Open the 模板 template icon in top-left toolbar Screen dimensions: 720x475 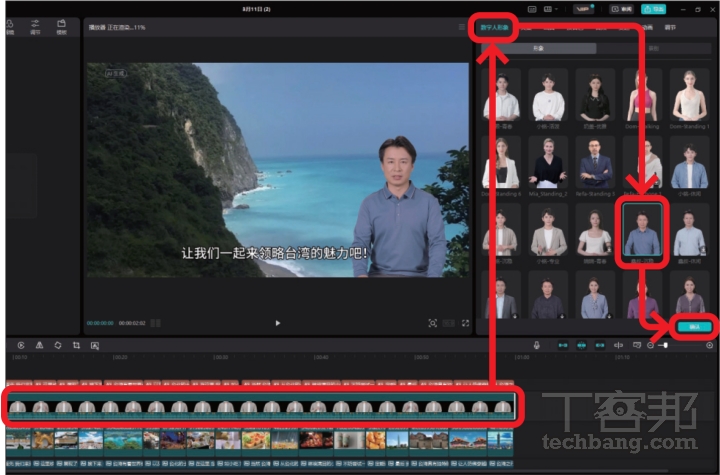(x=62, y=27)
